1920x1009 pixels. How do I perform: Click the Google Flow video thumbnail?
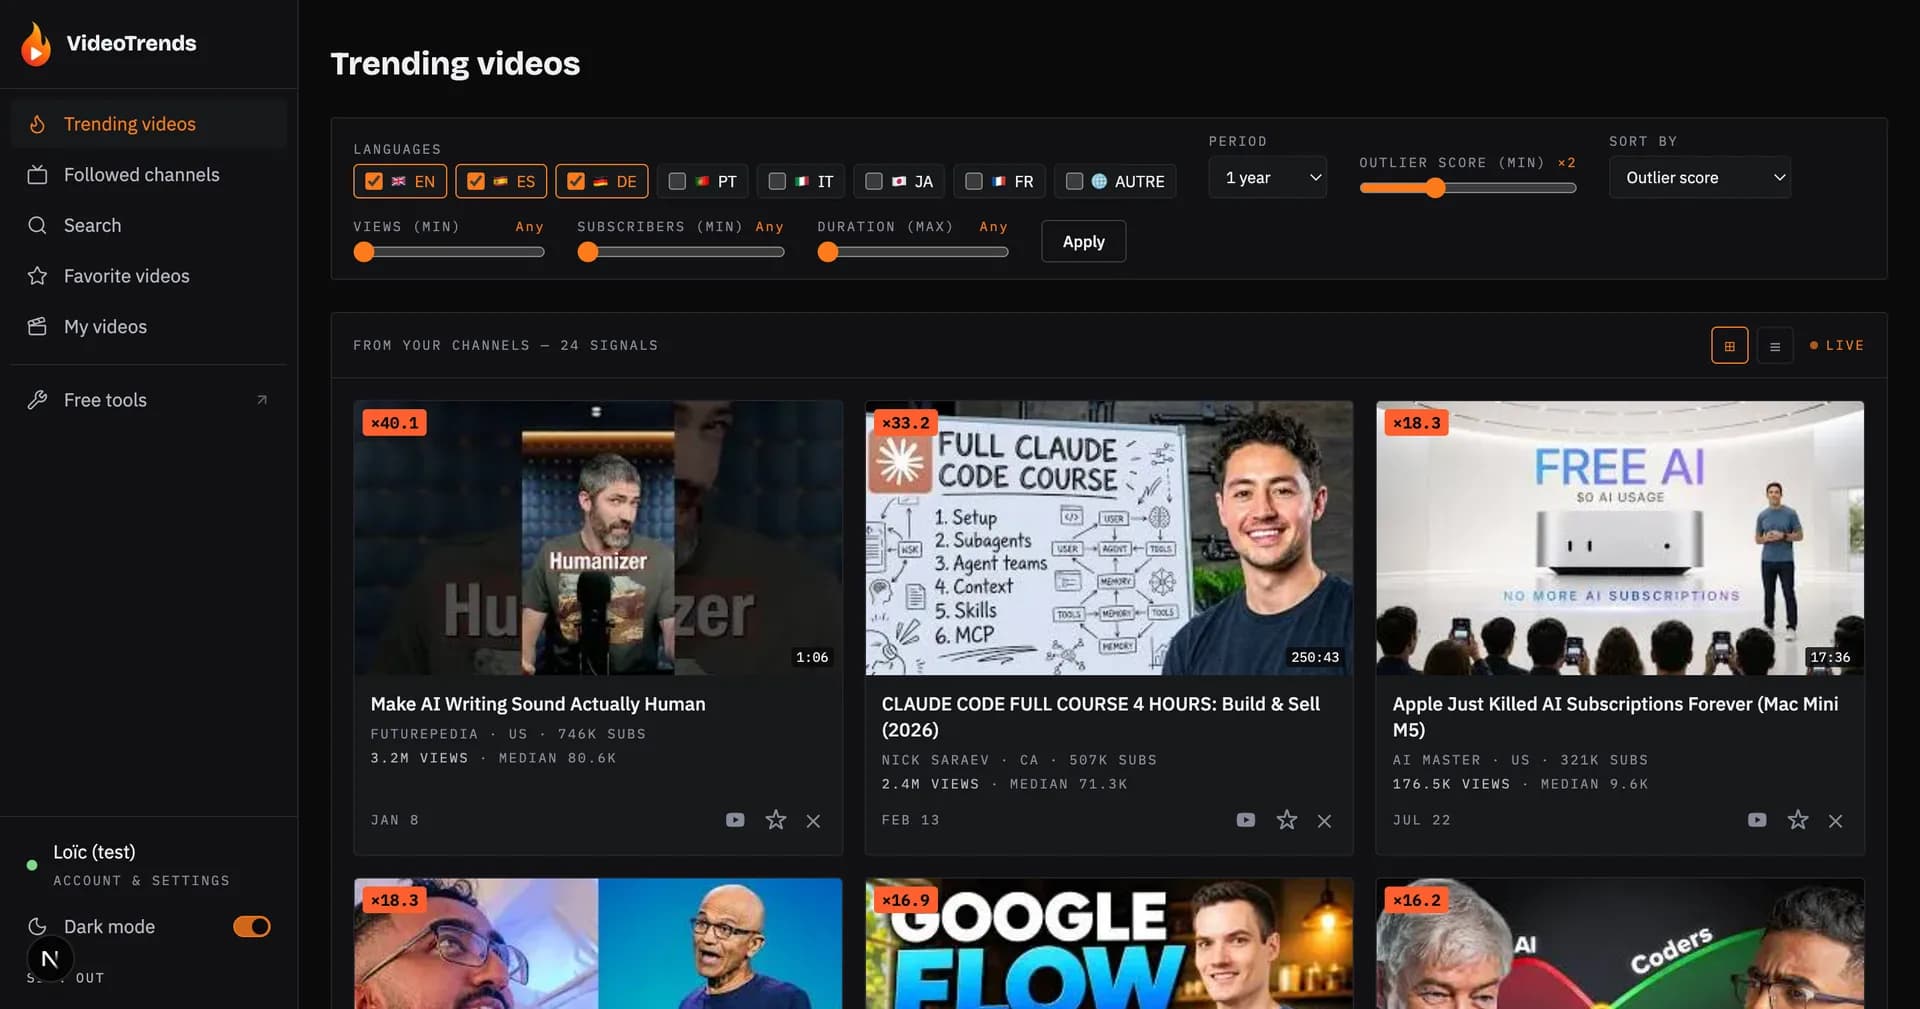point(1109,944)
